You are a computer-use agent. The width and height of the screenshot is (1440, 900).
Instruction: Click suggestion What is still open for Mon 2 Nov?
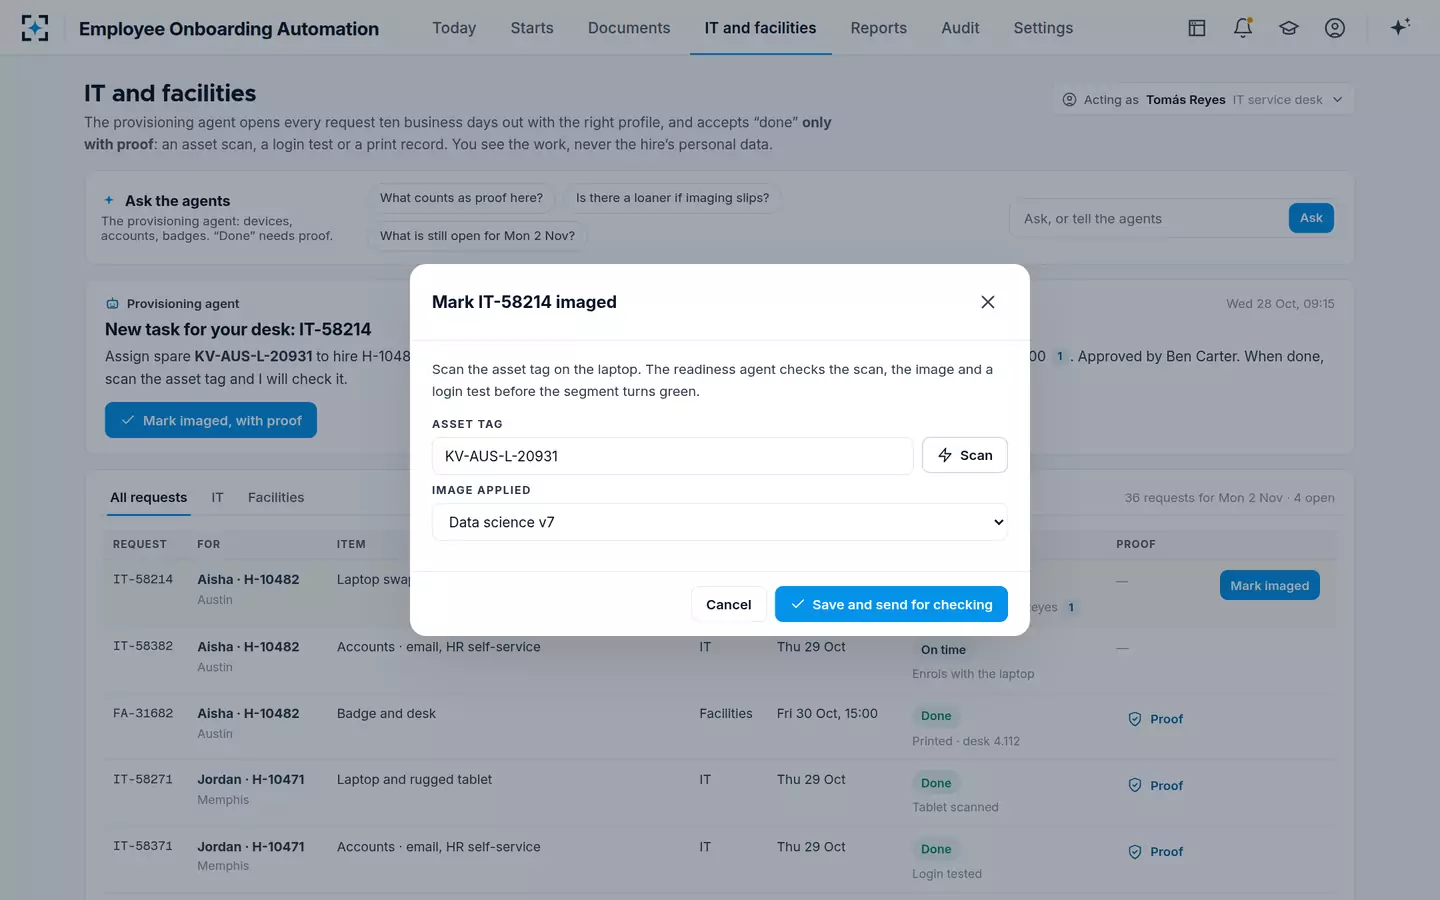(x=477, y=236)
